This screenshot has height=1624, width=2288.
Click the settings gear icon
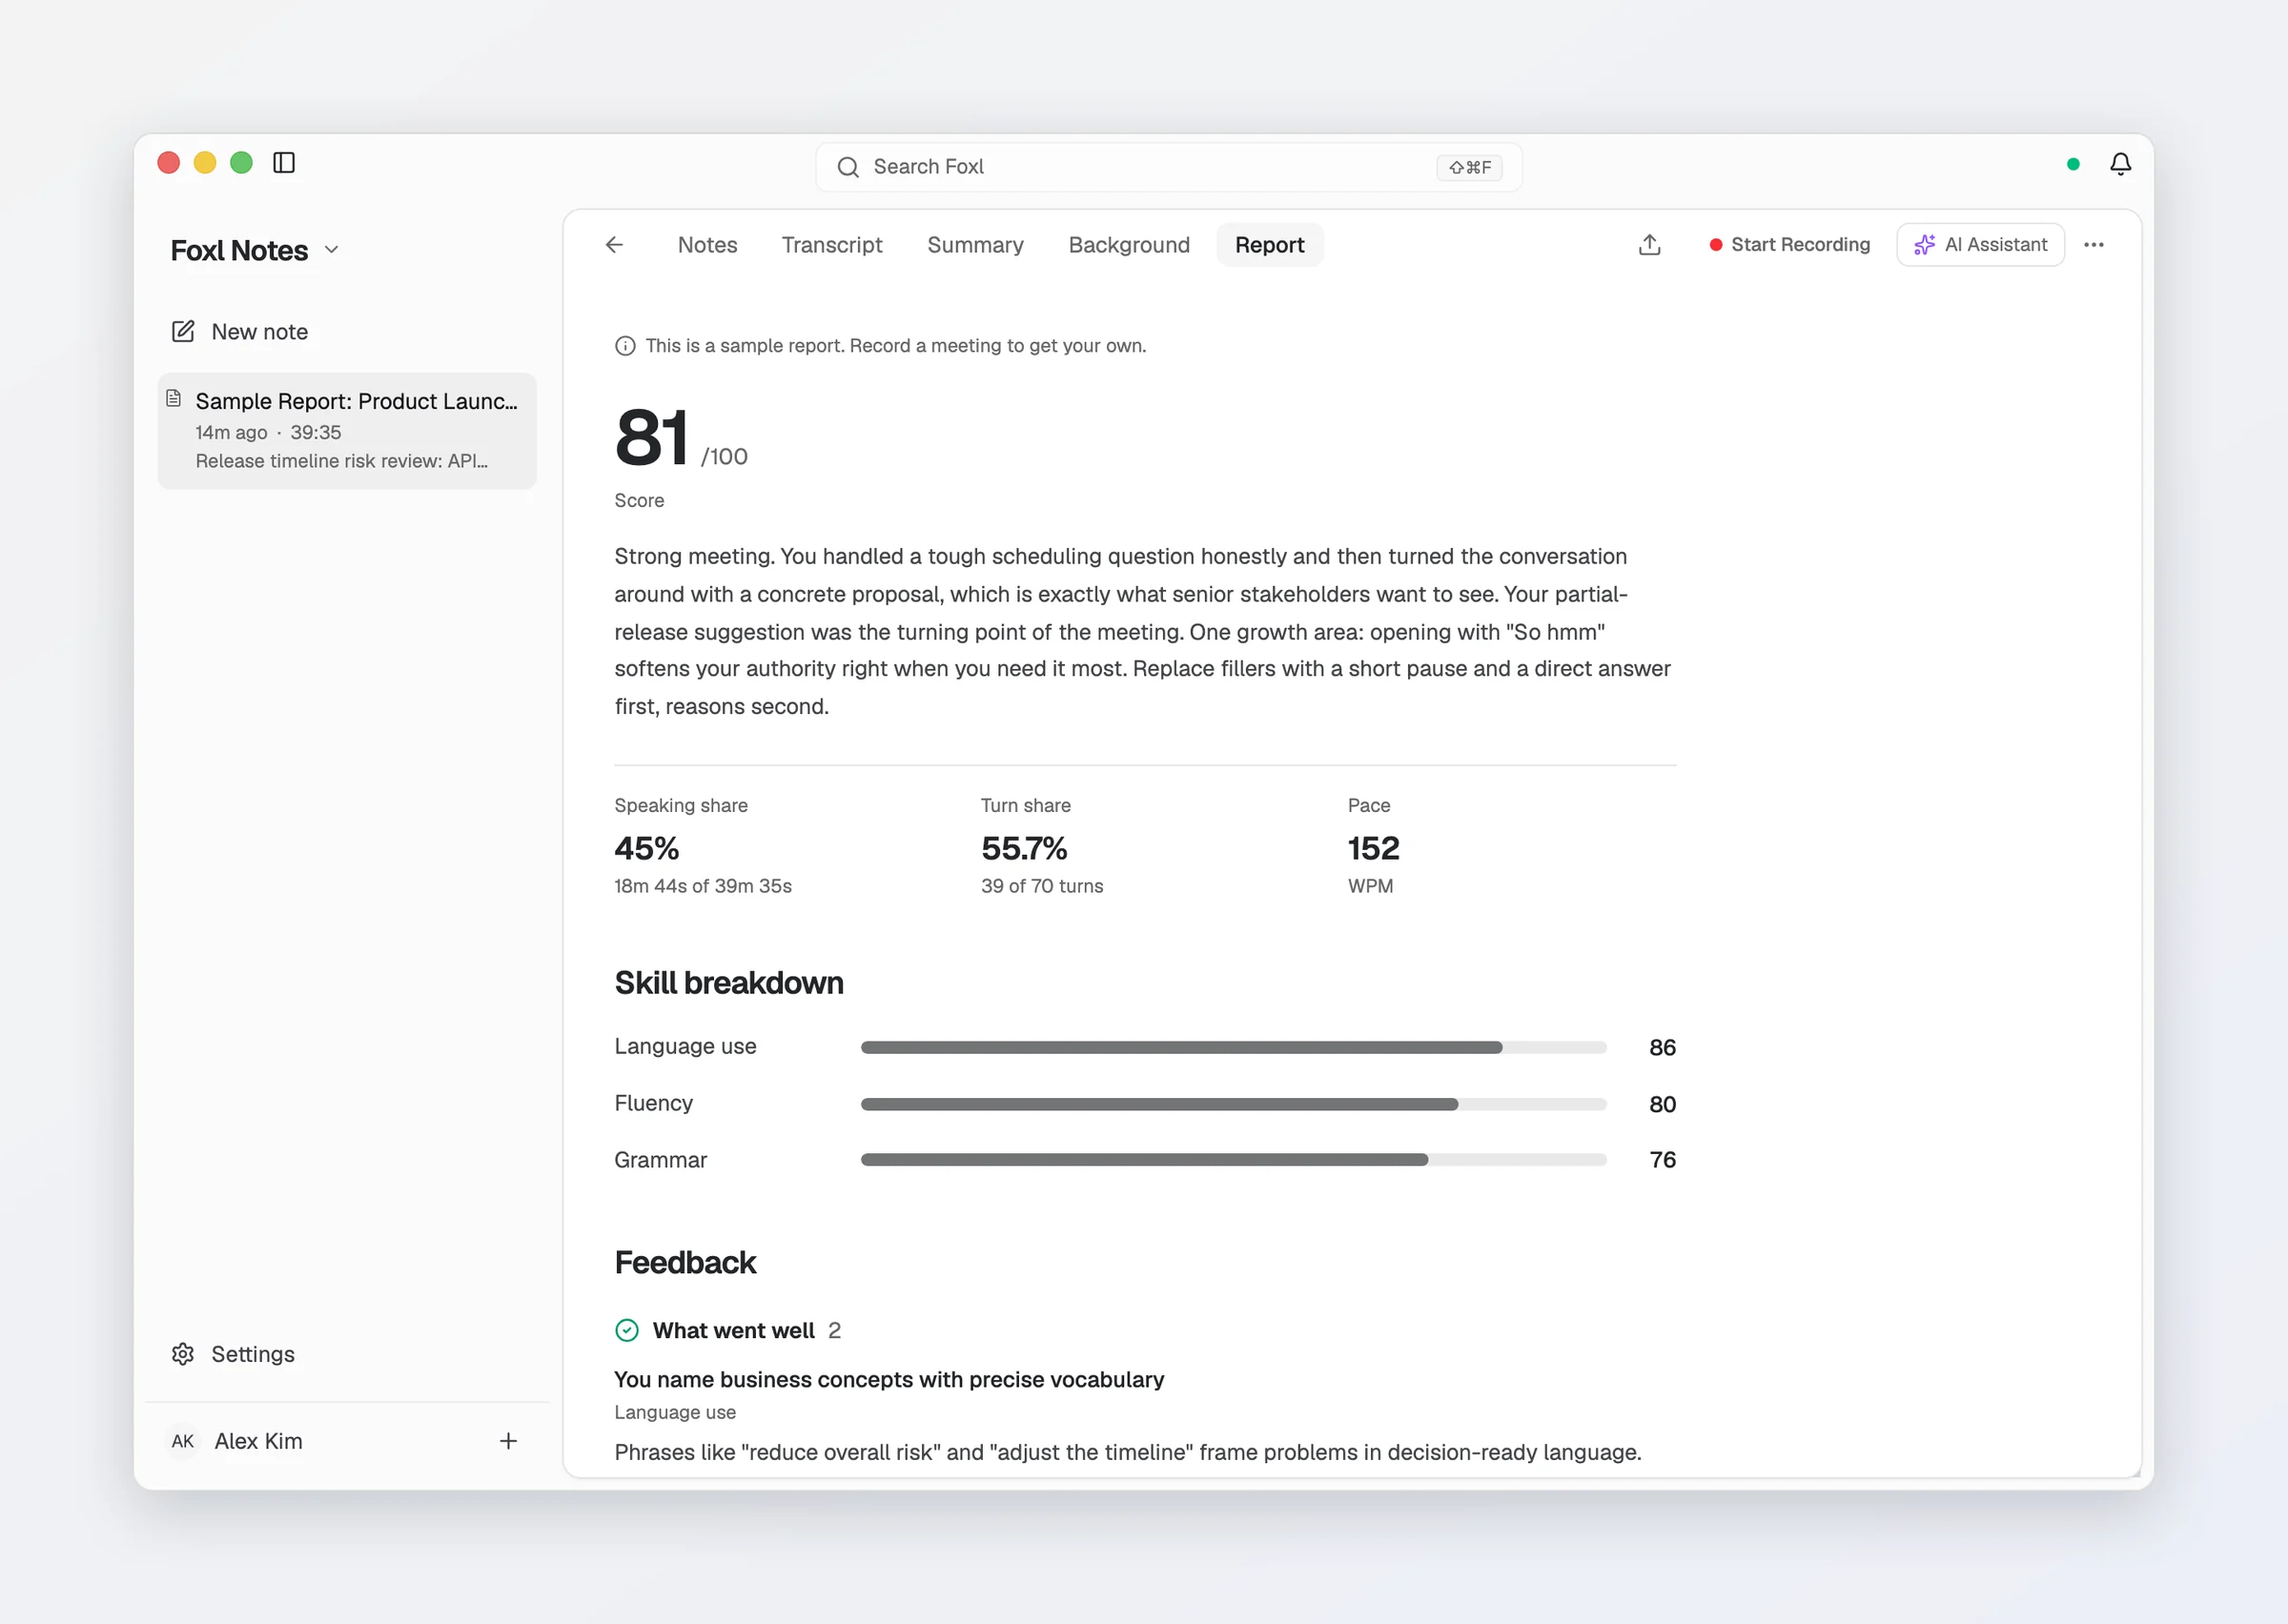coord(183,1354)
